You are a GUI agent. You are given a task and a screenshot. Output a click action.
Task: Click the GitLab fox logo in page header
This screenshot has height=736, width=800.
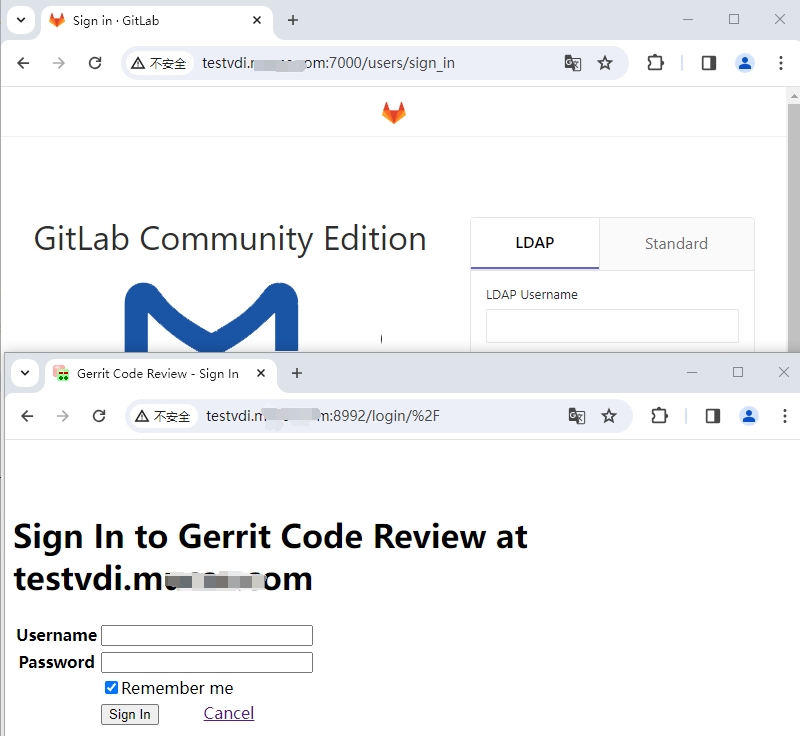click(394, 113)
